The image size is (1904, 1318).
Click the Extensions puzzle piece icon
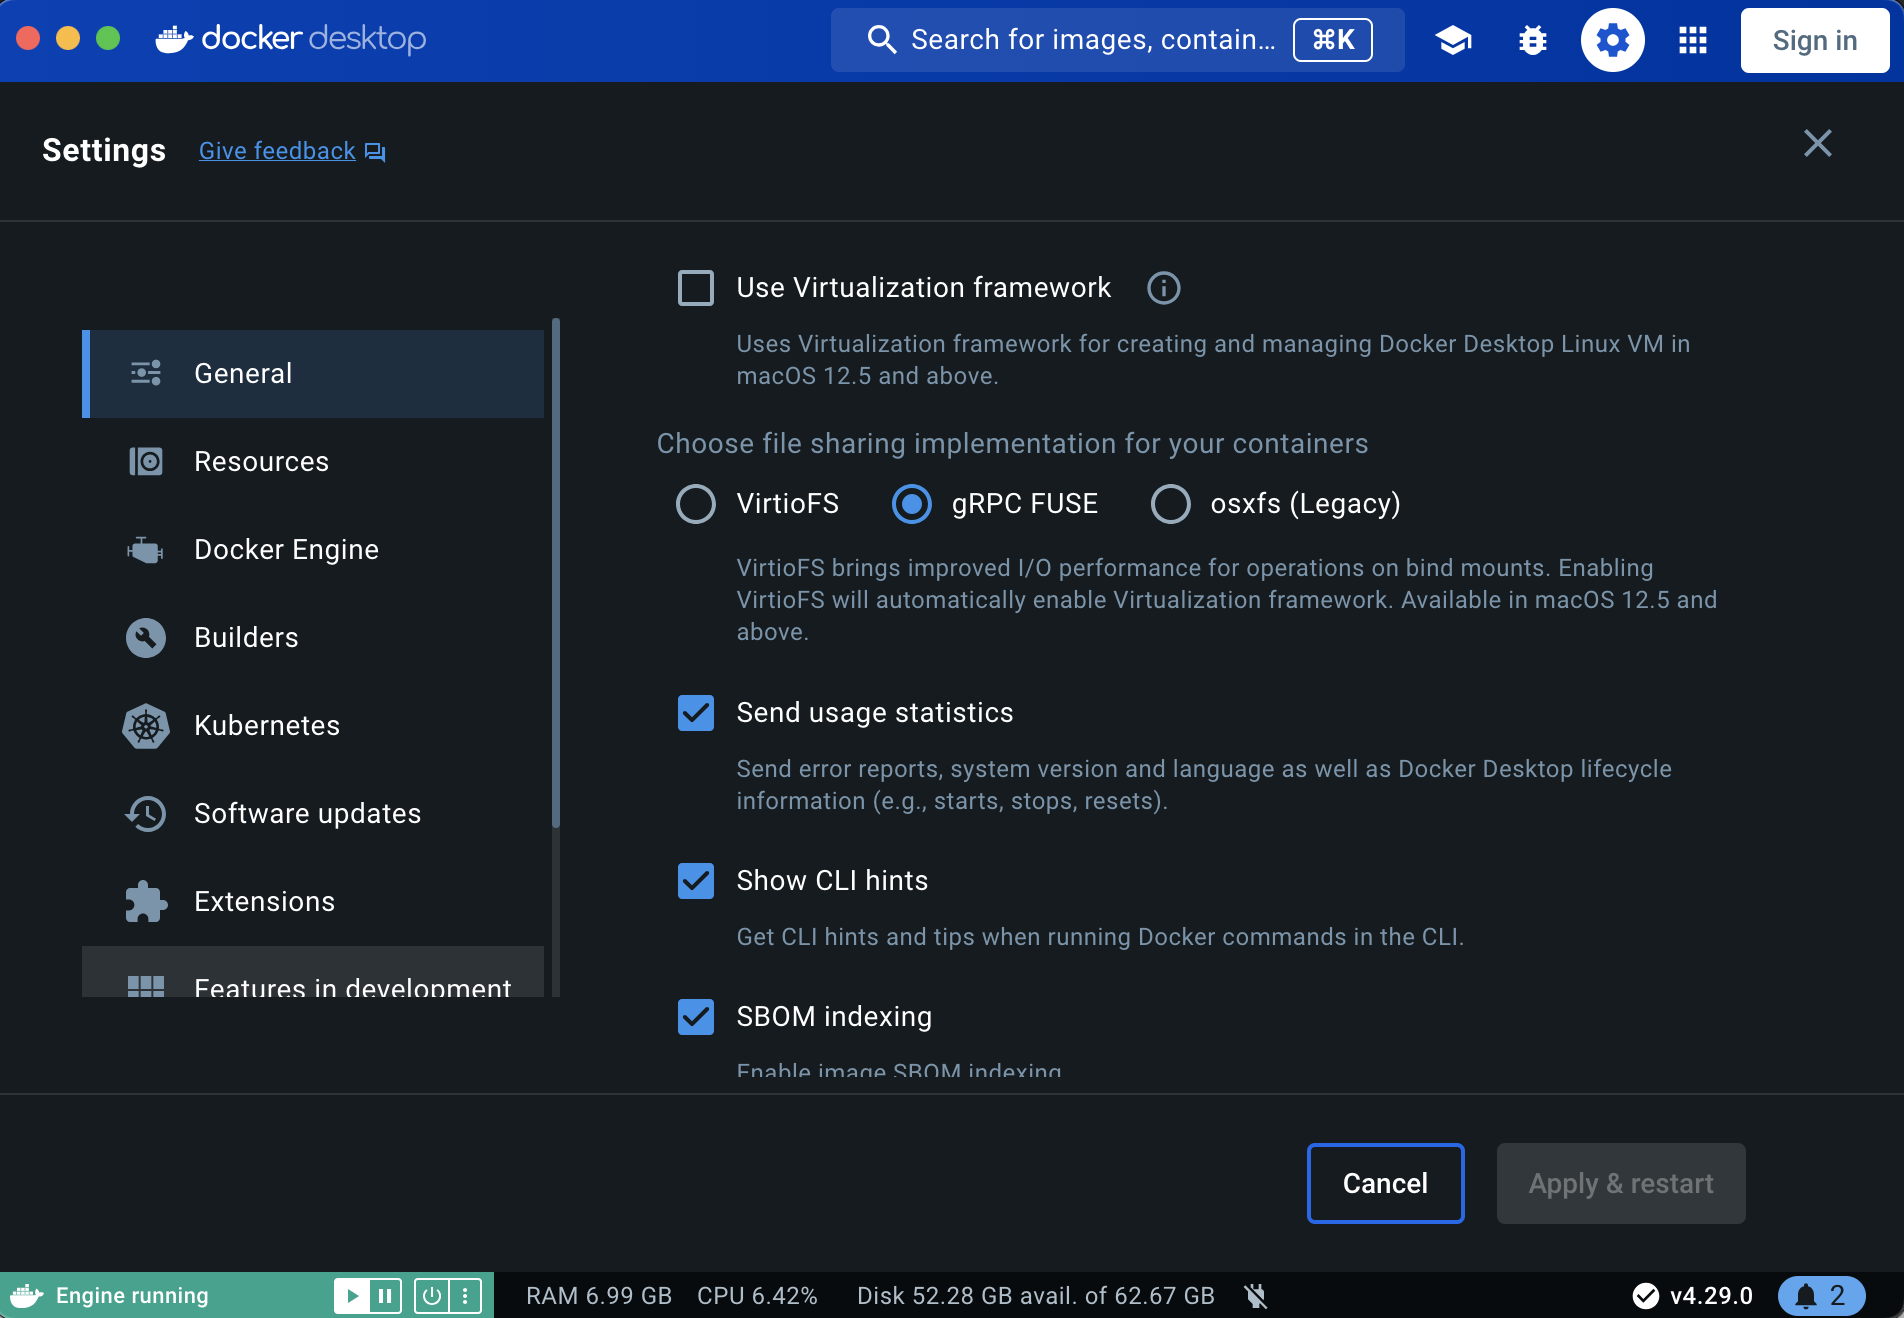pyautogui.click(x=146, y=901)
